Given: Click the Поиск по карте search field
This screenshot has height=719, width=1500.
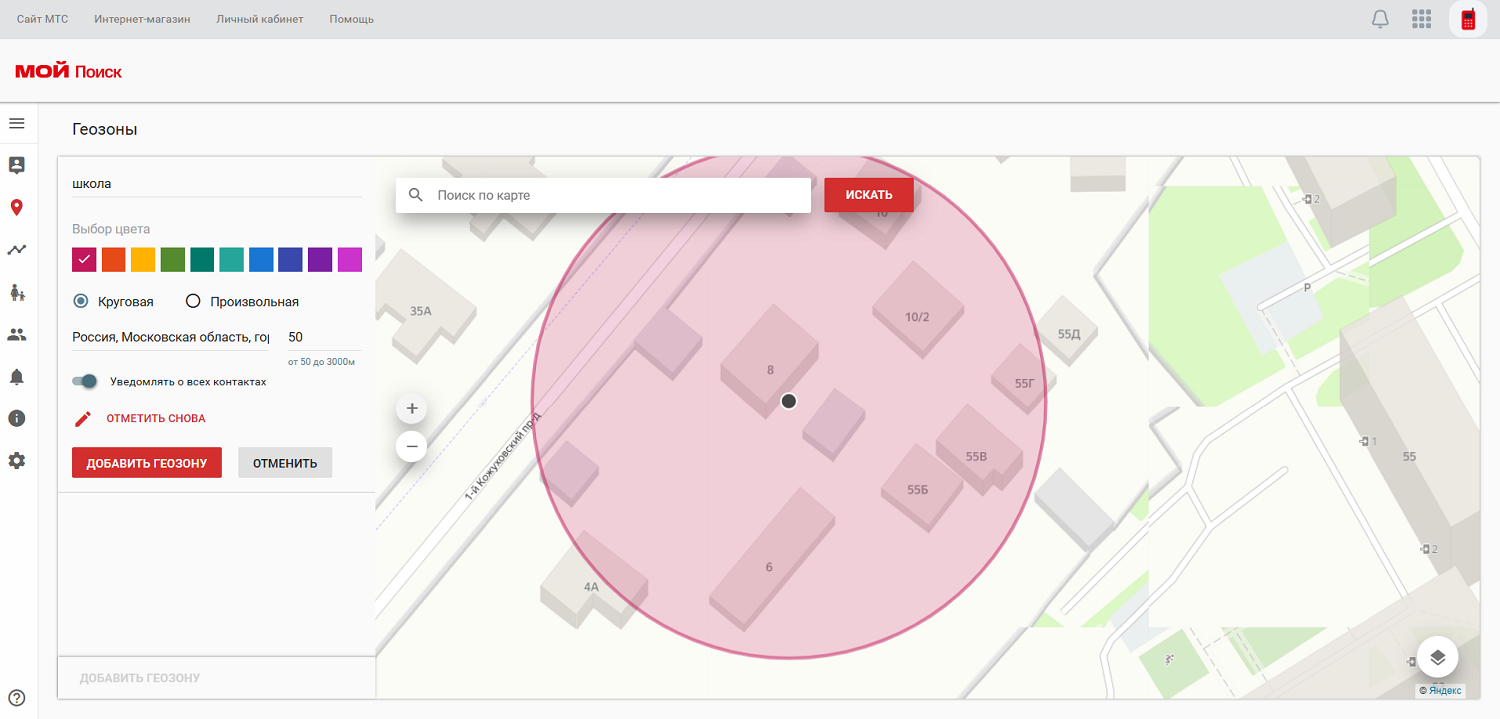Looking at the screenshot, I should 615,195.
